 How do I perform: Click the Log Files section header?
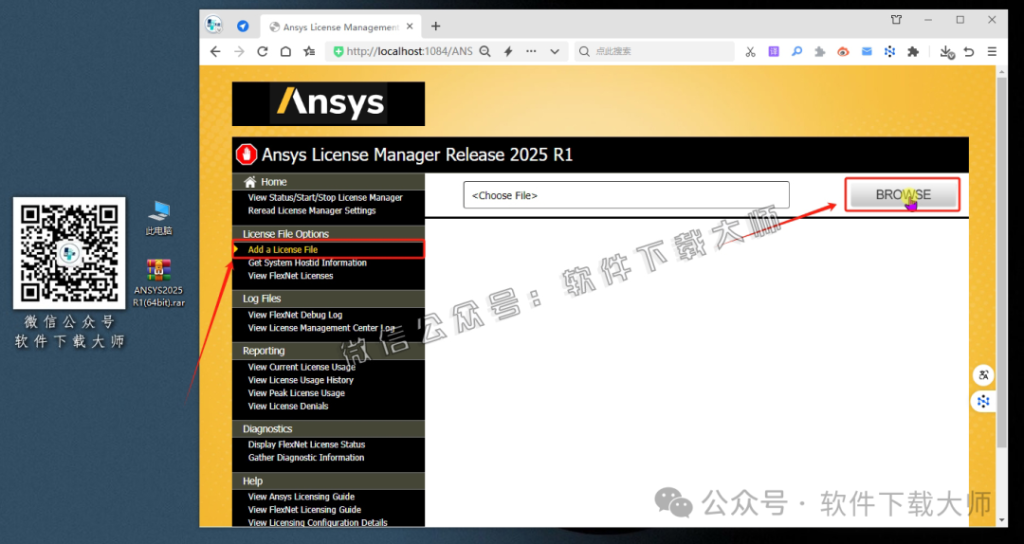tap(328, 298)
